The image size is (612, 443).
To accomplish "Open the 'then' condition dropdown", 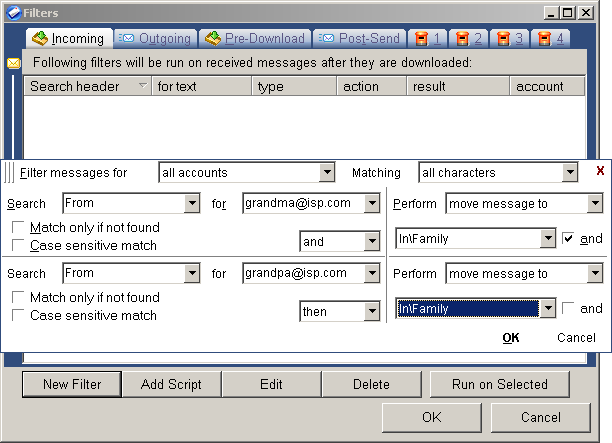I will click(x=372, y=312).
